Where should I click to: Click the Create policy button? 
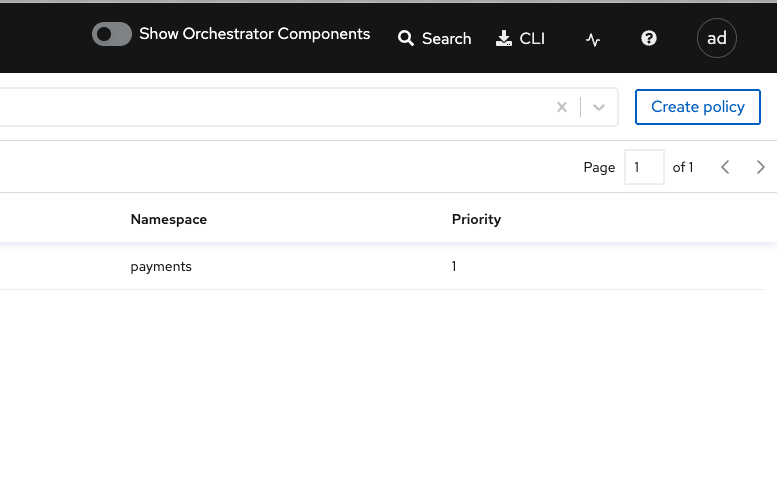[x=698, y=107]
